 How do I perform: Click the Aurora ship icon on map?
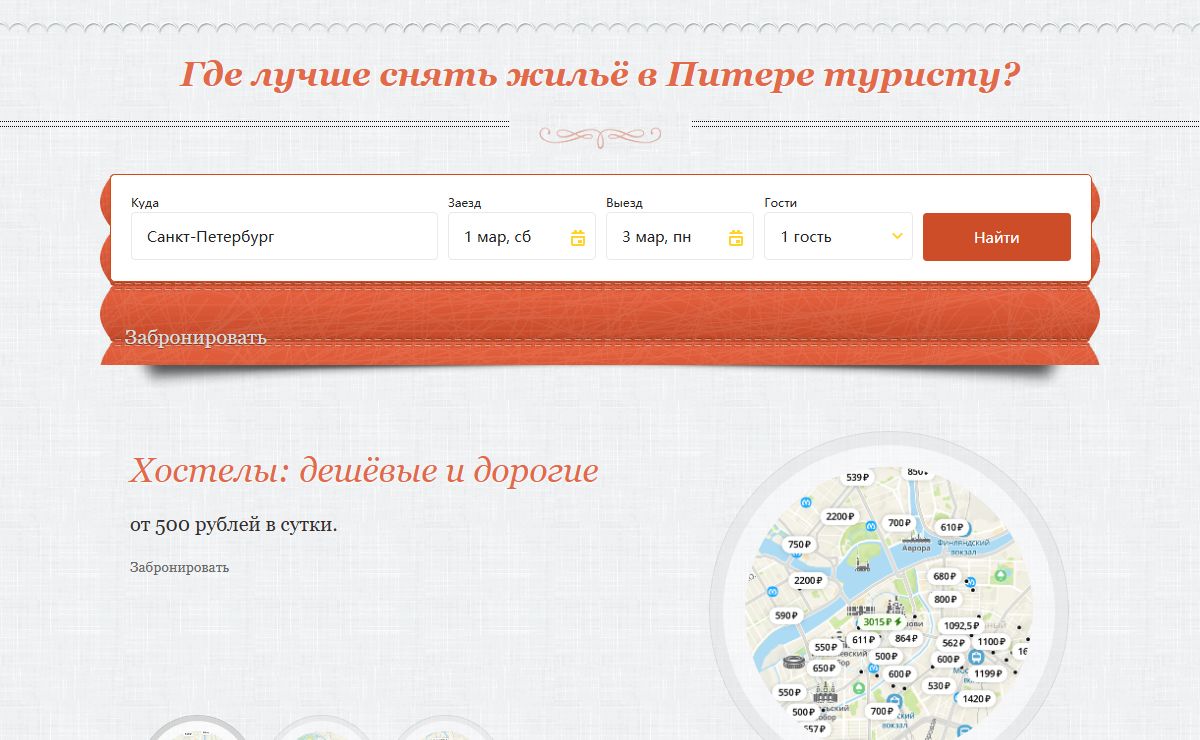coord(917,538)
